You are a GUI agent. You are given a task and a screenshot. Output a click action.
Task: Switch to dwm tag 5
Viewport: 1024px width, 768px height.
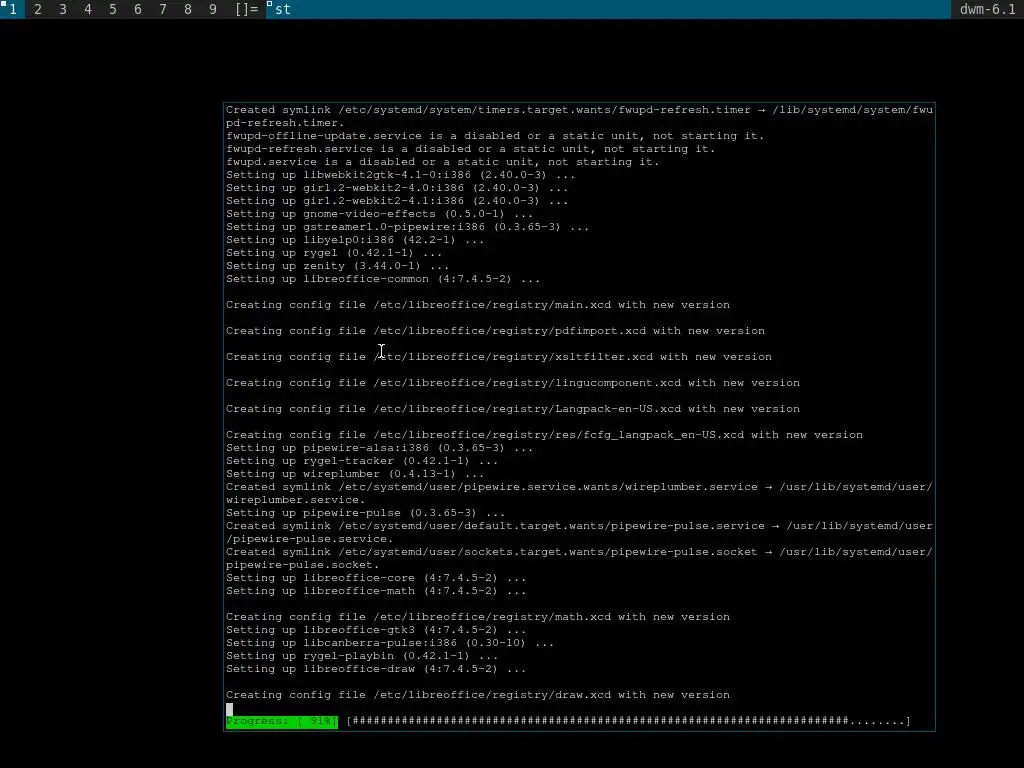pyautogui.click(x=112, y=9)
